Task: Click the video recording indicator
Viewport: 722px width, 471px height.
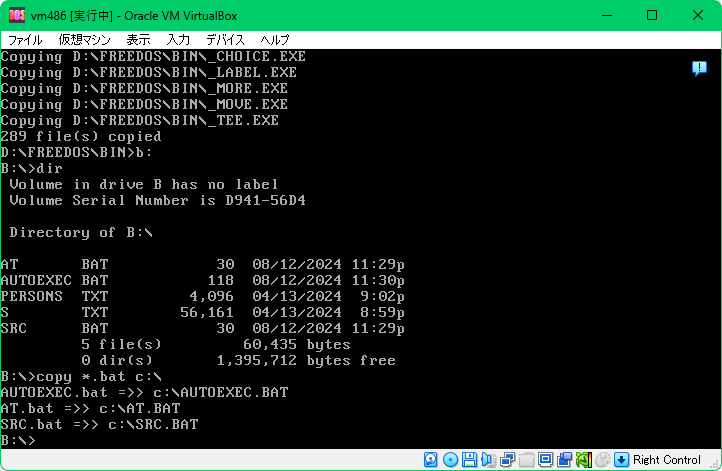Action: [x=565, y=459]
